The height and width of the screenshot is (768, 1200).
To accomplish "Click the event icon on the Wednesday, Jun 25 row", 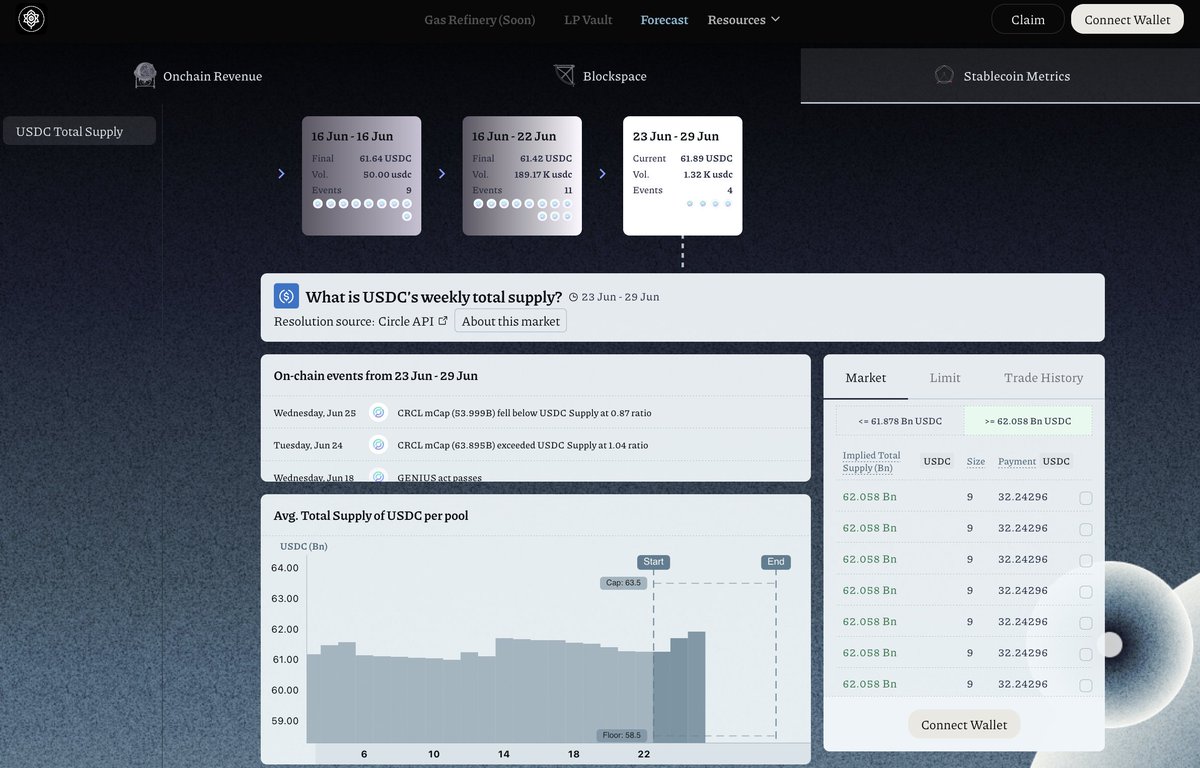I will coord(378,412).
